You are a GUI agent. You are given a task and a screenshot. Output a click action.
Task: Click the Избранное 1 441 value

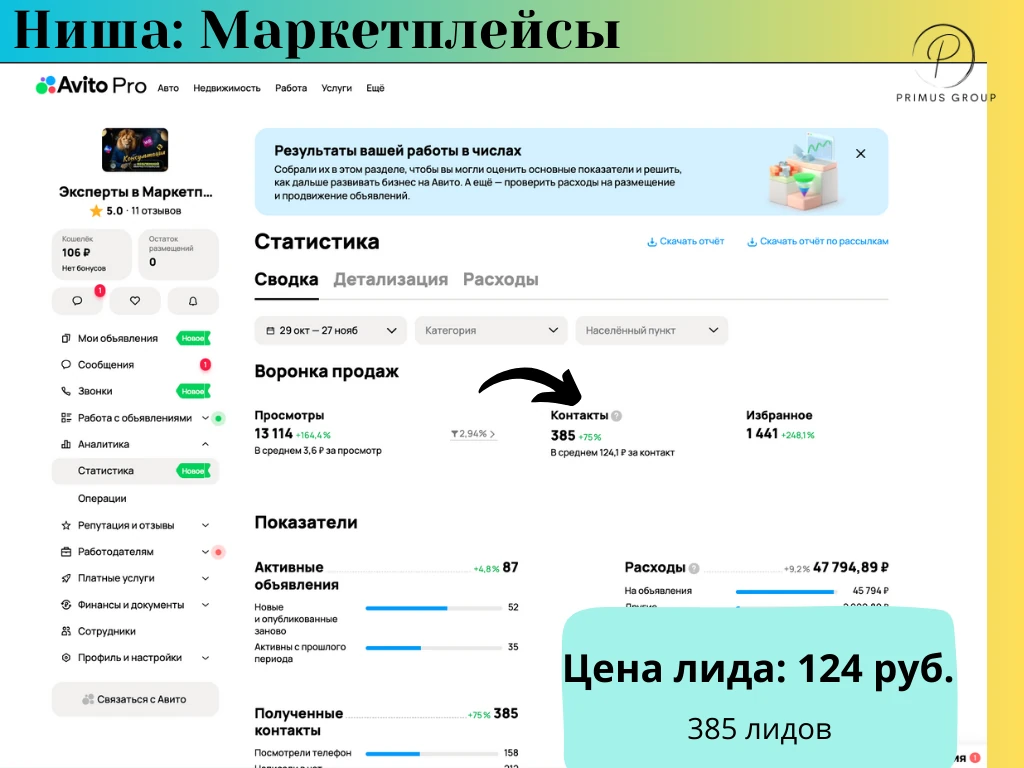click(762, 434)
